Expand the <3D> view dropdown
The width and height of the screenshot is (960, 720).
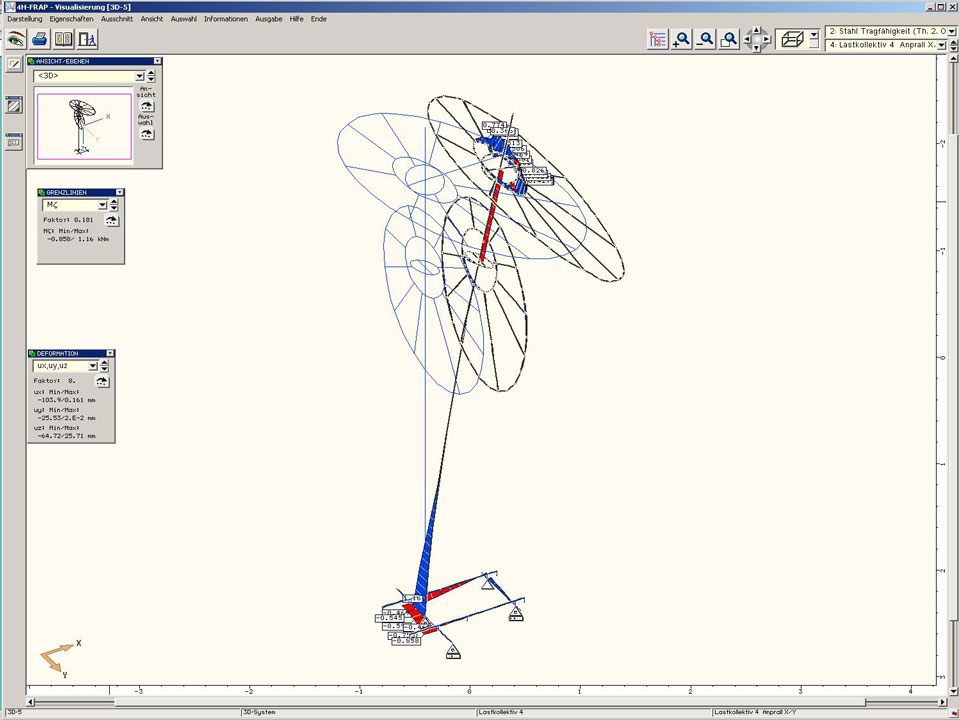point(140,76)
